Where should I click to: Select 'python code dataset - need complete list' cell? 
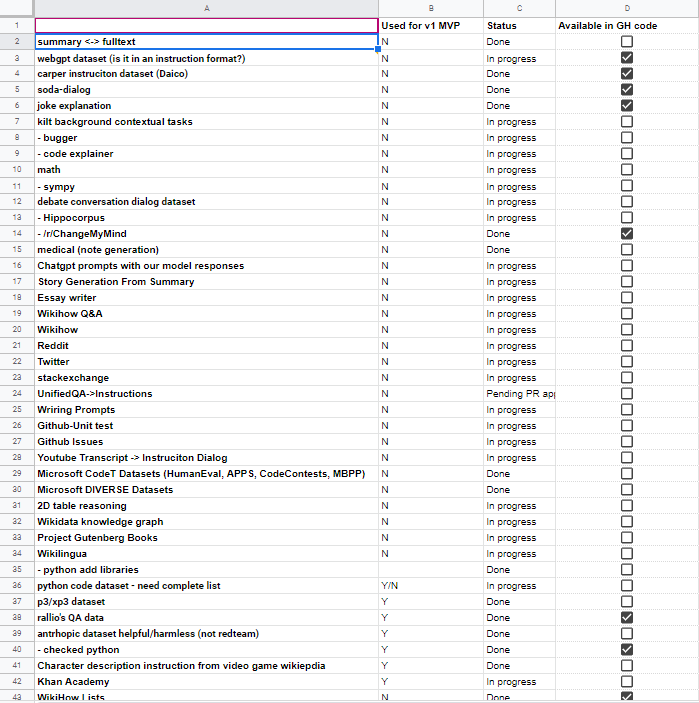(206, 586)
